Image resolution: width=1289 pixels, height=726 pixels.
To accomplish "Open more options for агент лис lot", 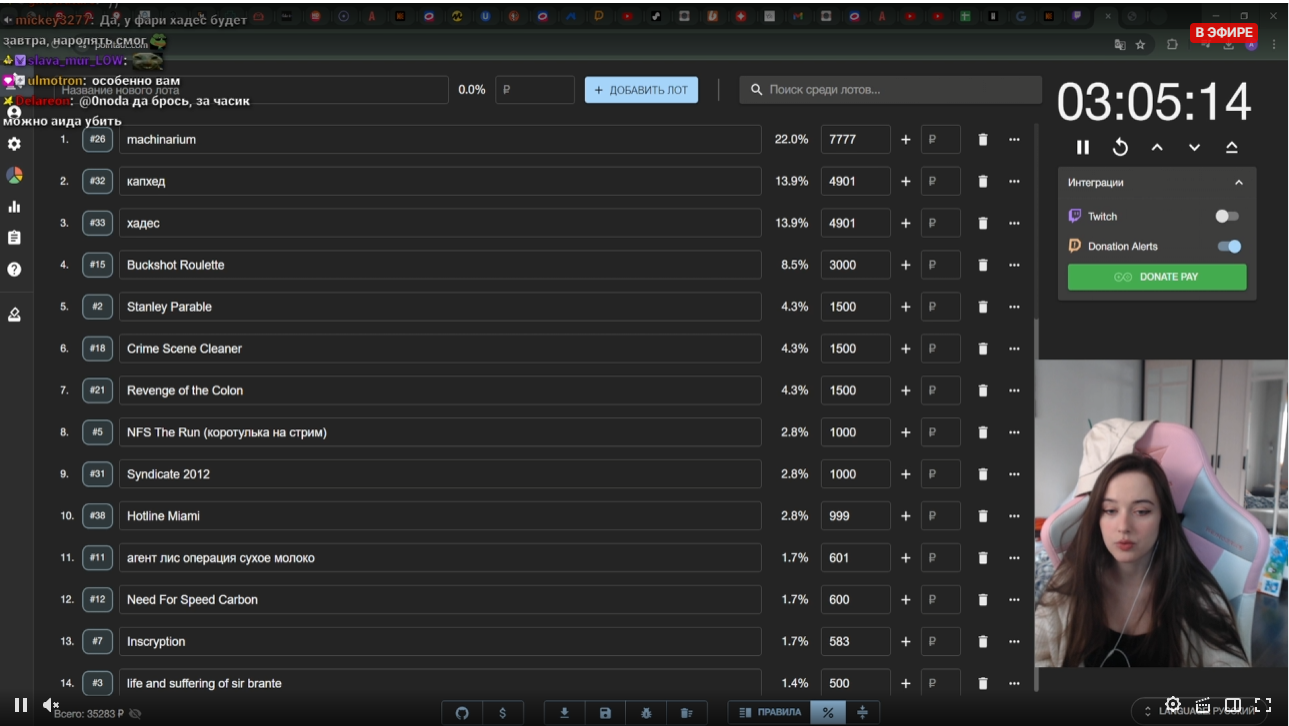I will (1014, 558).
